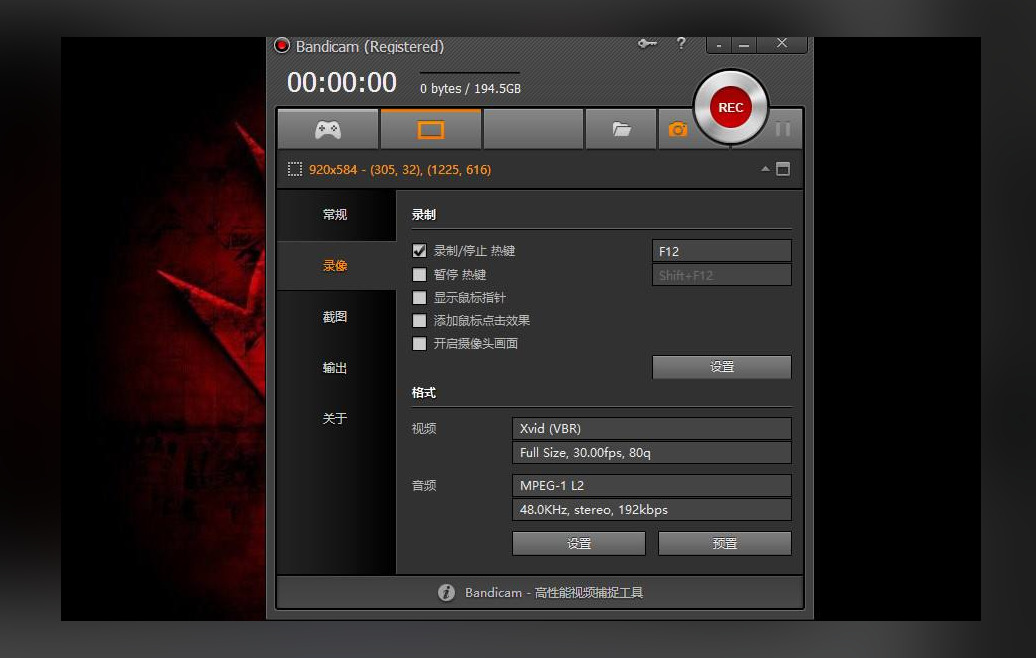The height and width of the screenshot is (658, 1036).
Task: Click 设置 button under recording options
Action: click(x=722, y=367)
